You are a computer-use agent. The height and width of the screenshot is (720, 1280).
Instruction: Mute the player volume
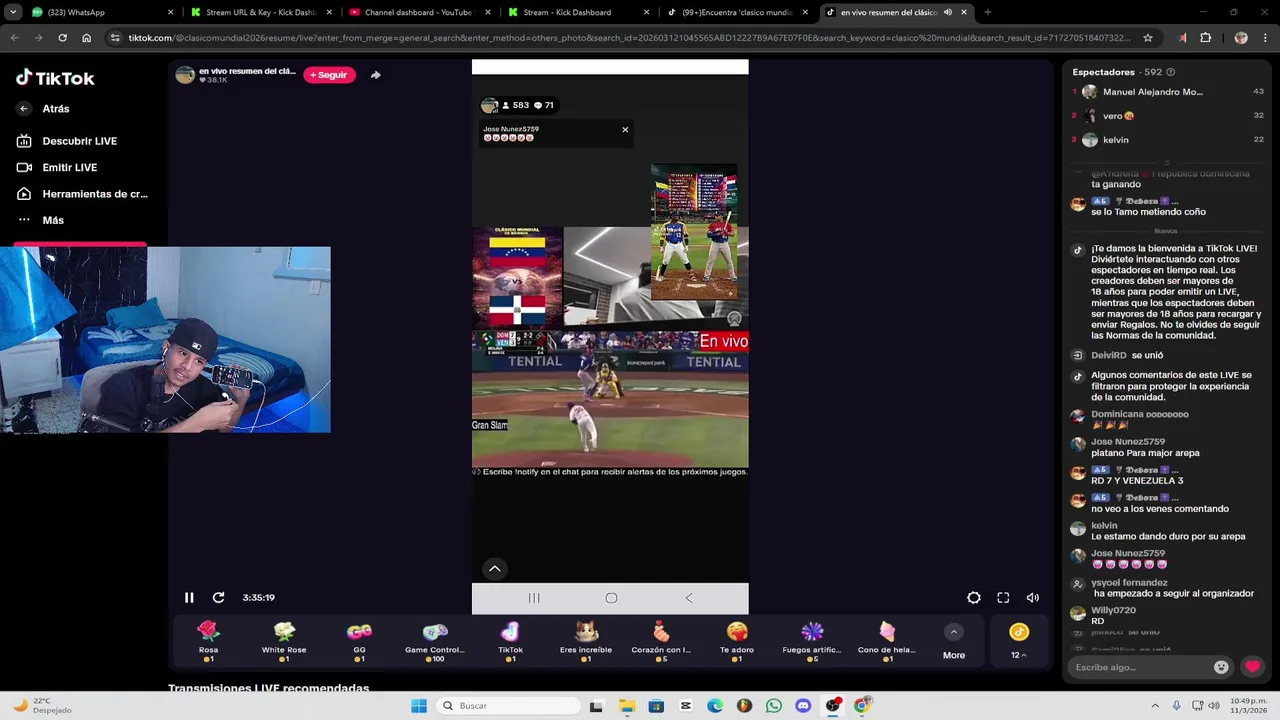point(1033,598)
